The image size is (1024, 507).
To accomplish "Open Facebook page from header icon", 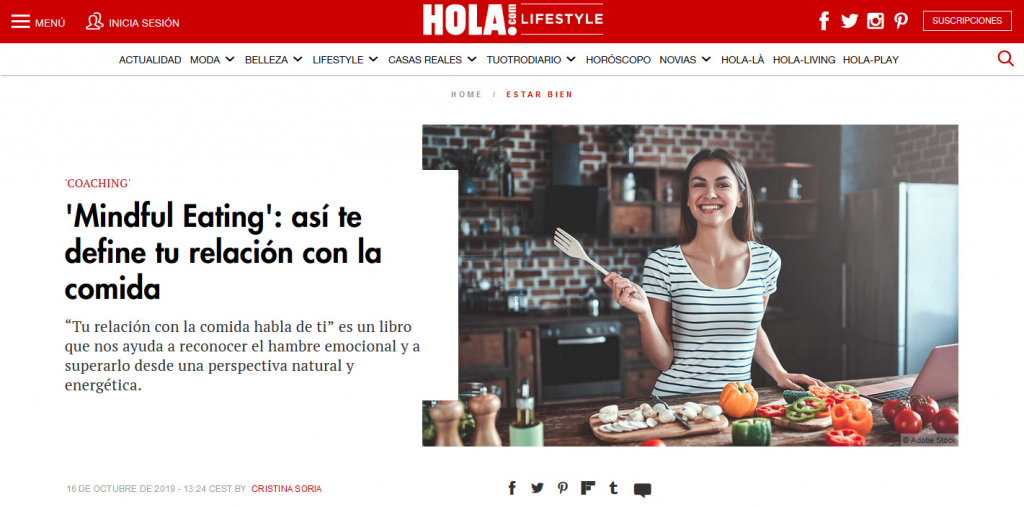I will pos(824,21).
